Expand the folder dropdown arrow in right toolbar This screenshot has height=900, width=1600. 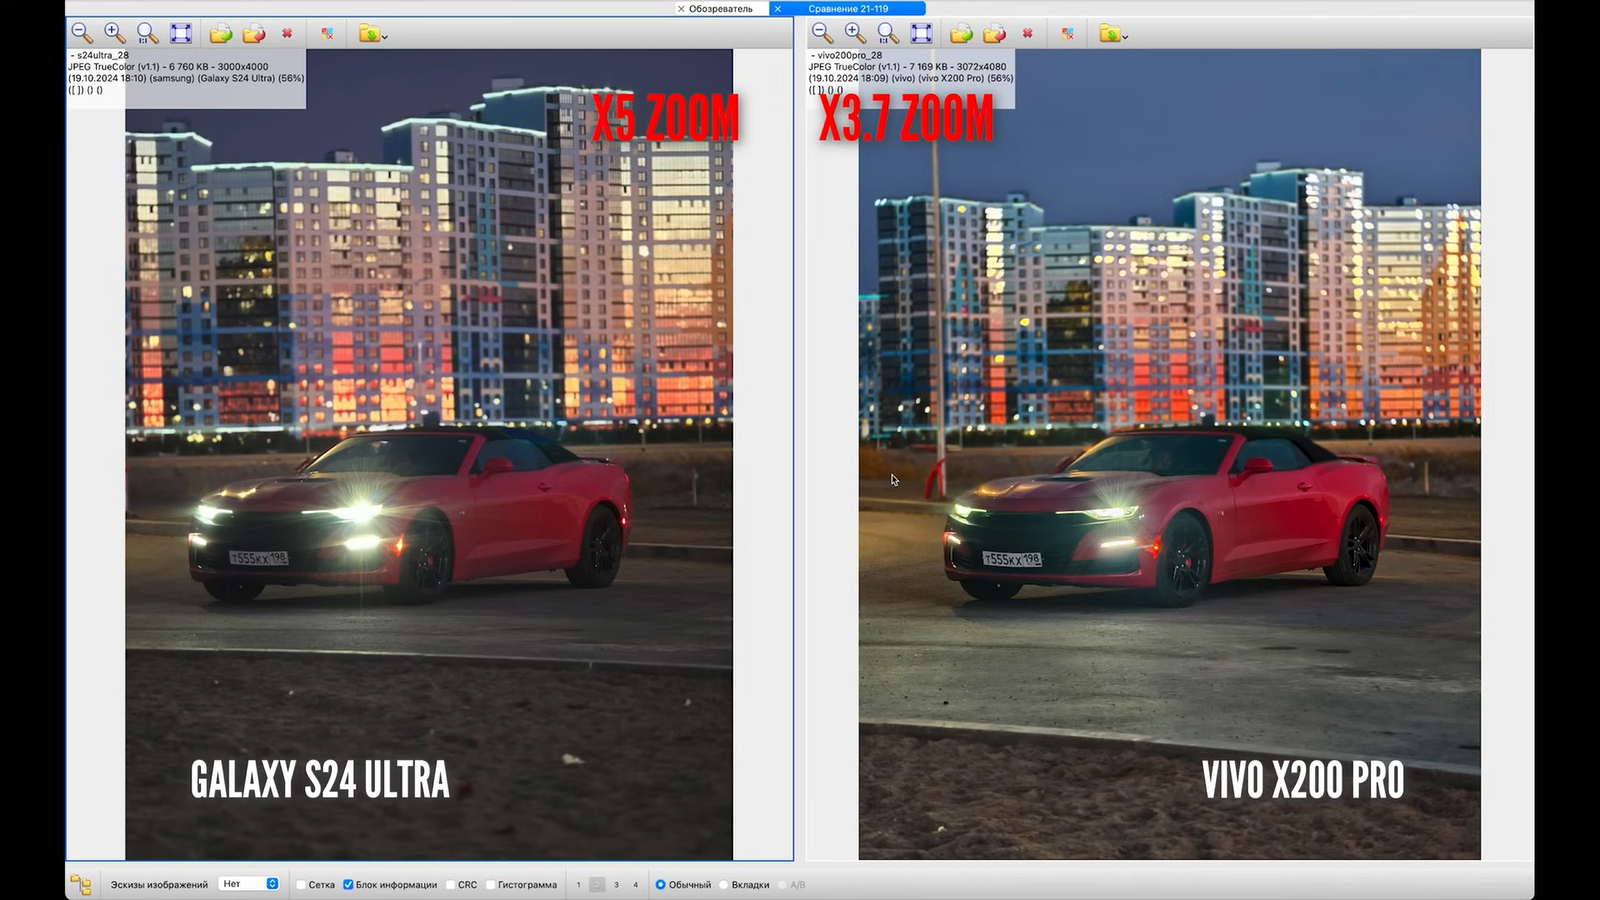(1125, 37)
